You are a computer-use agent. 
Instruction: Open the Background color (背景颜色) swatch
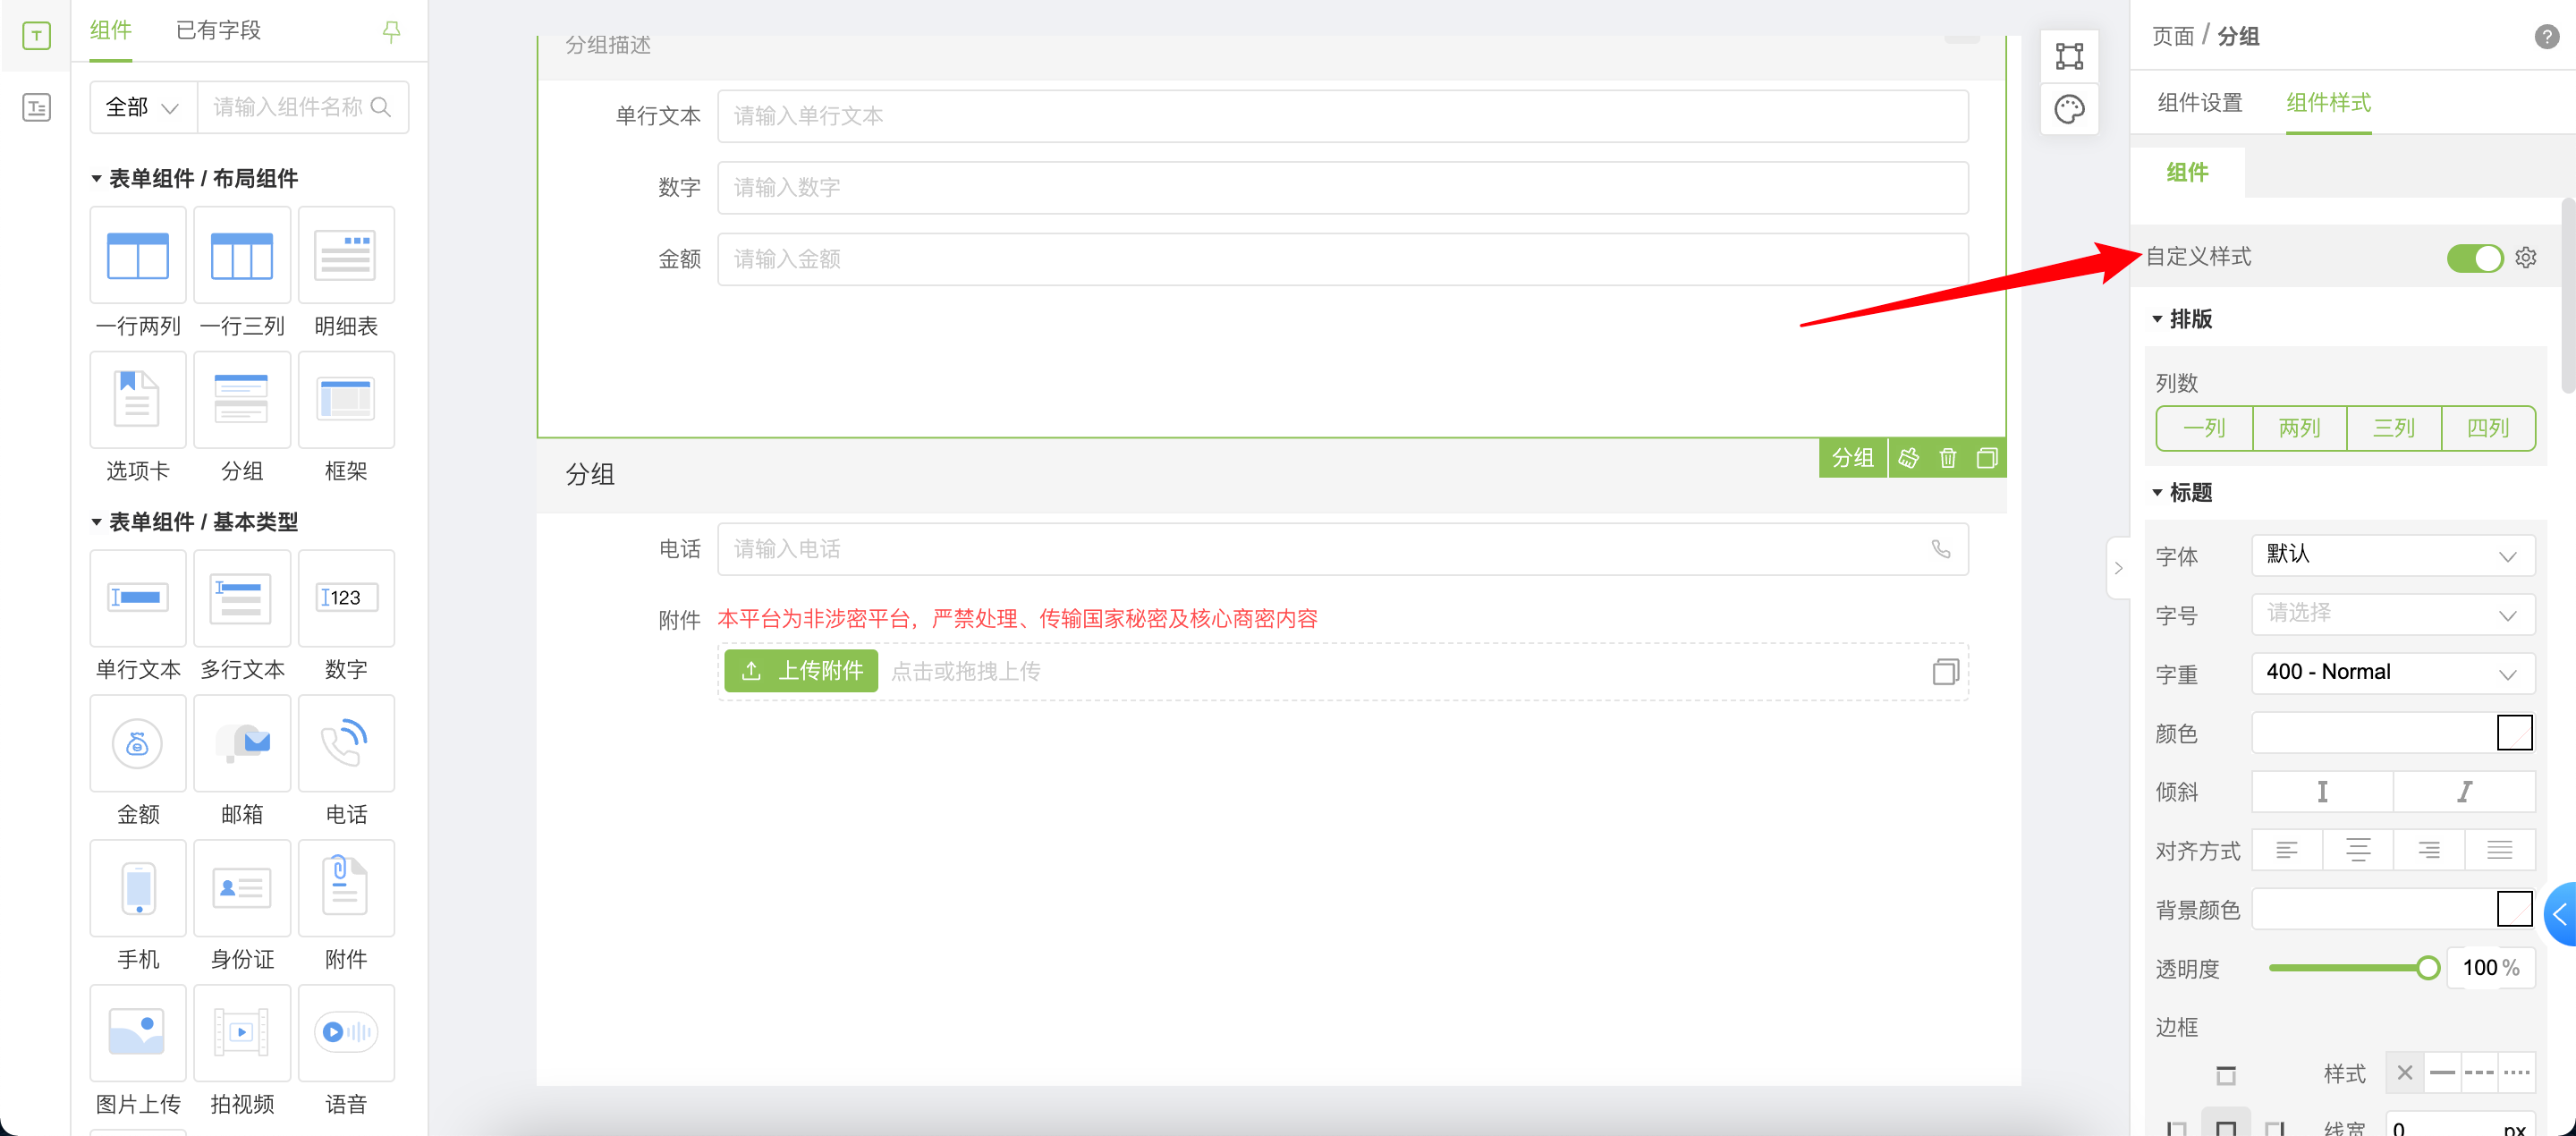click(2514, 909)
